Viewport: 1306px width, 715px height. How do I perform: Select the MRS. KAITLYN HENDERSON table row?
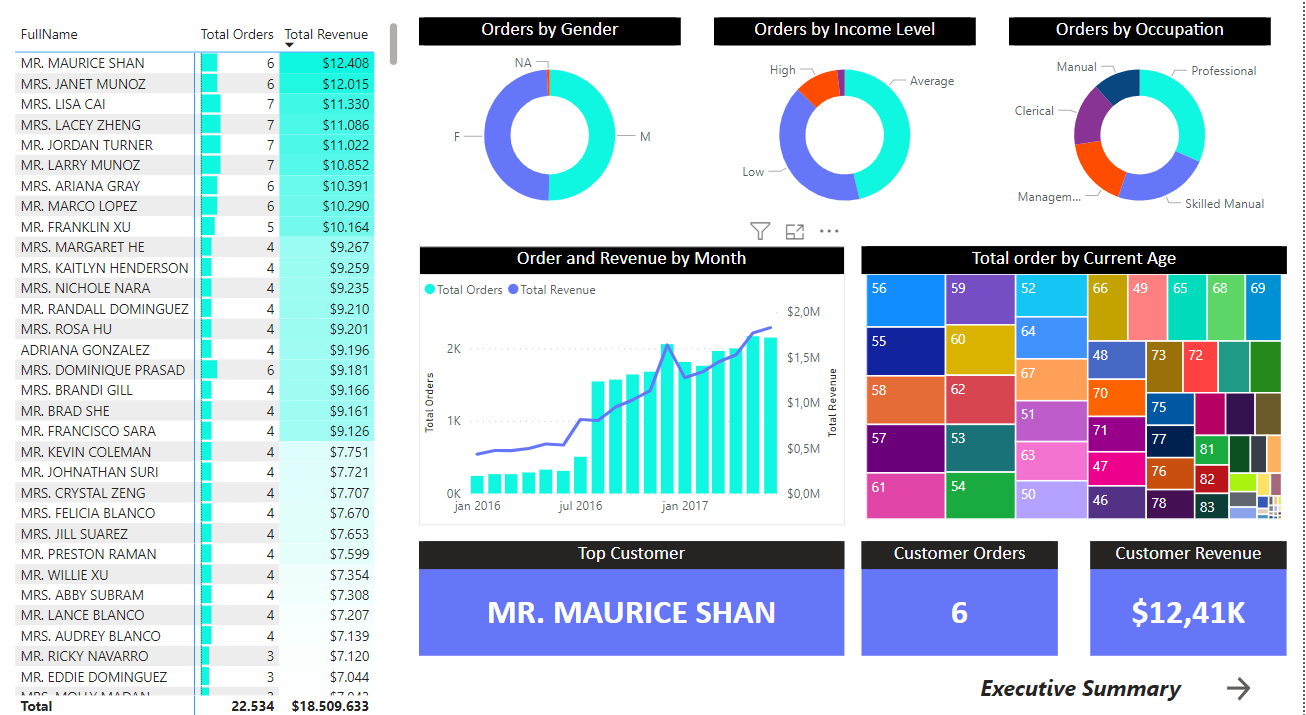click(x=195, y=268)
